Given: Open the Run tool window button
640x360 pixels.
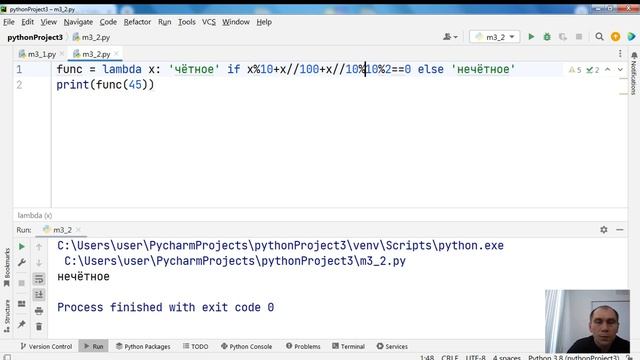Looking at the screenshot, I should pyautogui.click(x=93, y=346).
